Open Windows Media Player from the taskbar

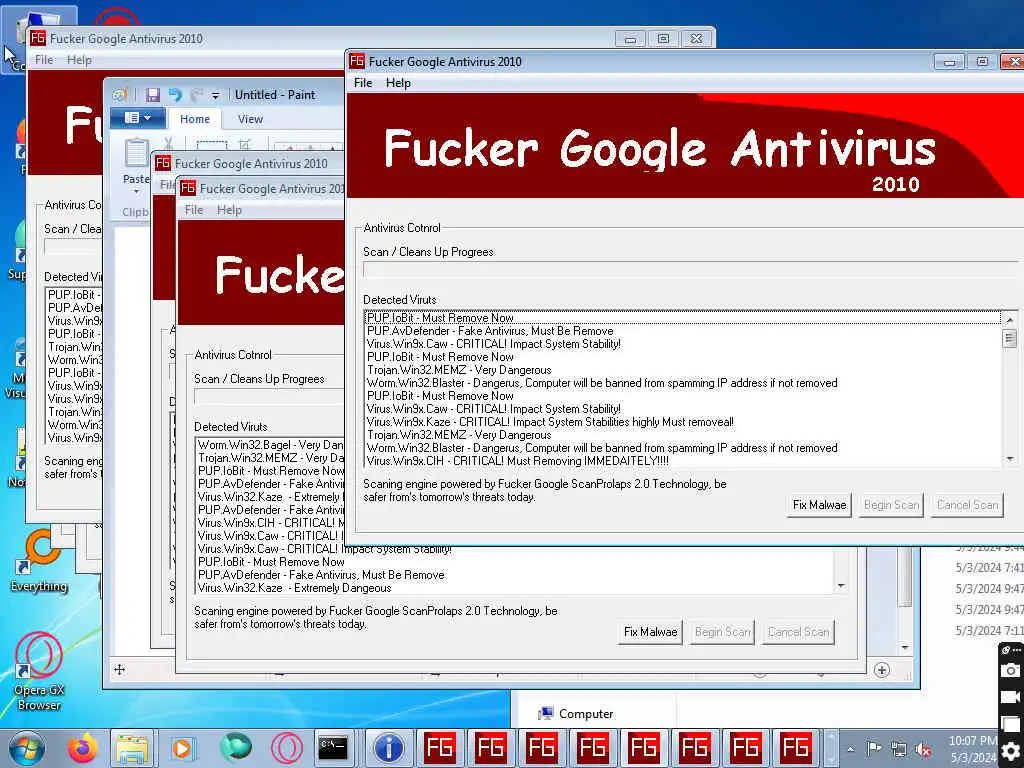coord(184,748)
